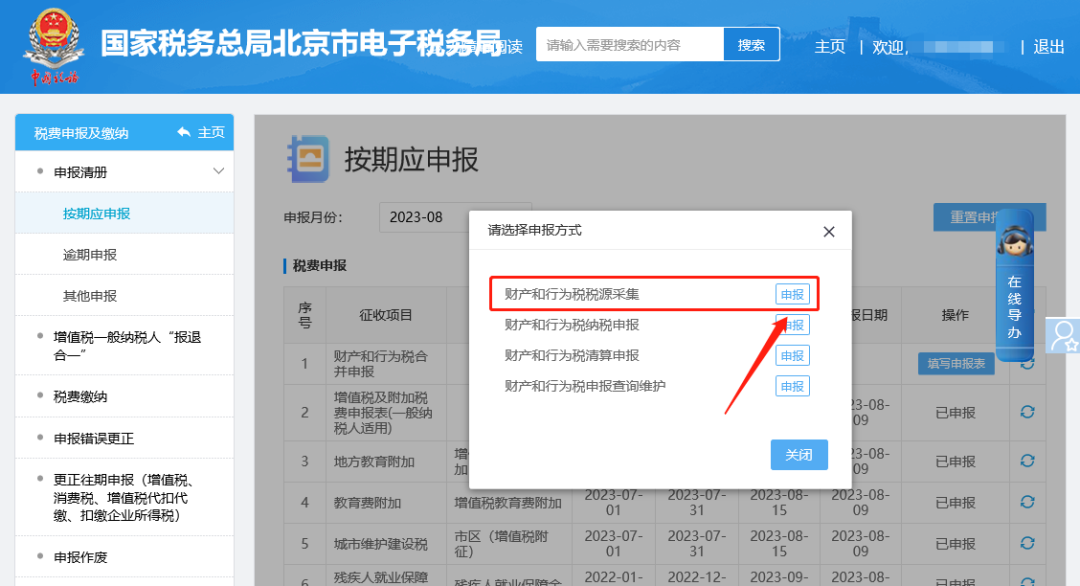
Task: Click 增值税教育费附加 cell in row 4
Action: (x=508, y=503)
